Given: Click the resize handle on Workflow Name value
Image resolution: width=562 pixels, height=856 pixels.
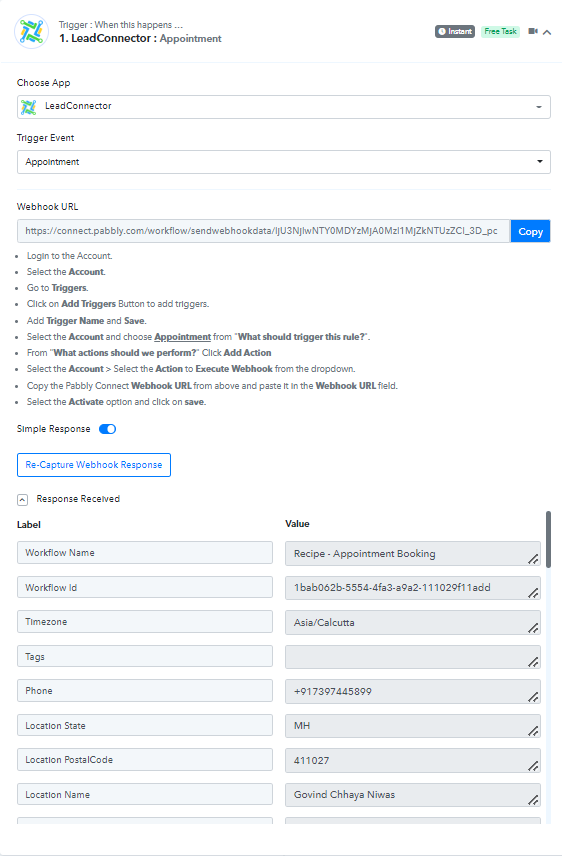Looking at the screenshot, I should [533, 559].
